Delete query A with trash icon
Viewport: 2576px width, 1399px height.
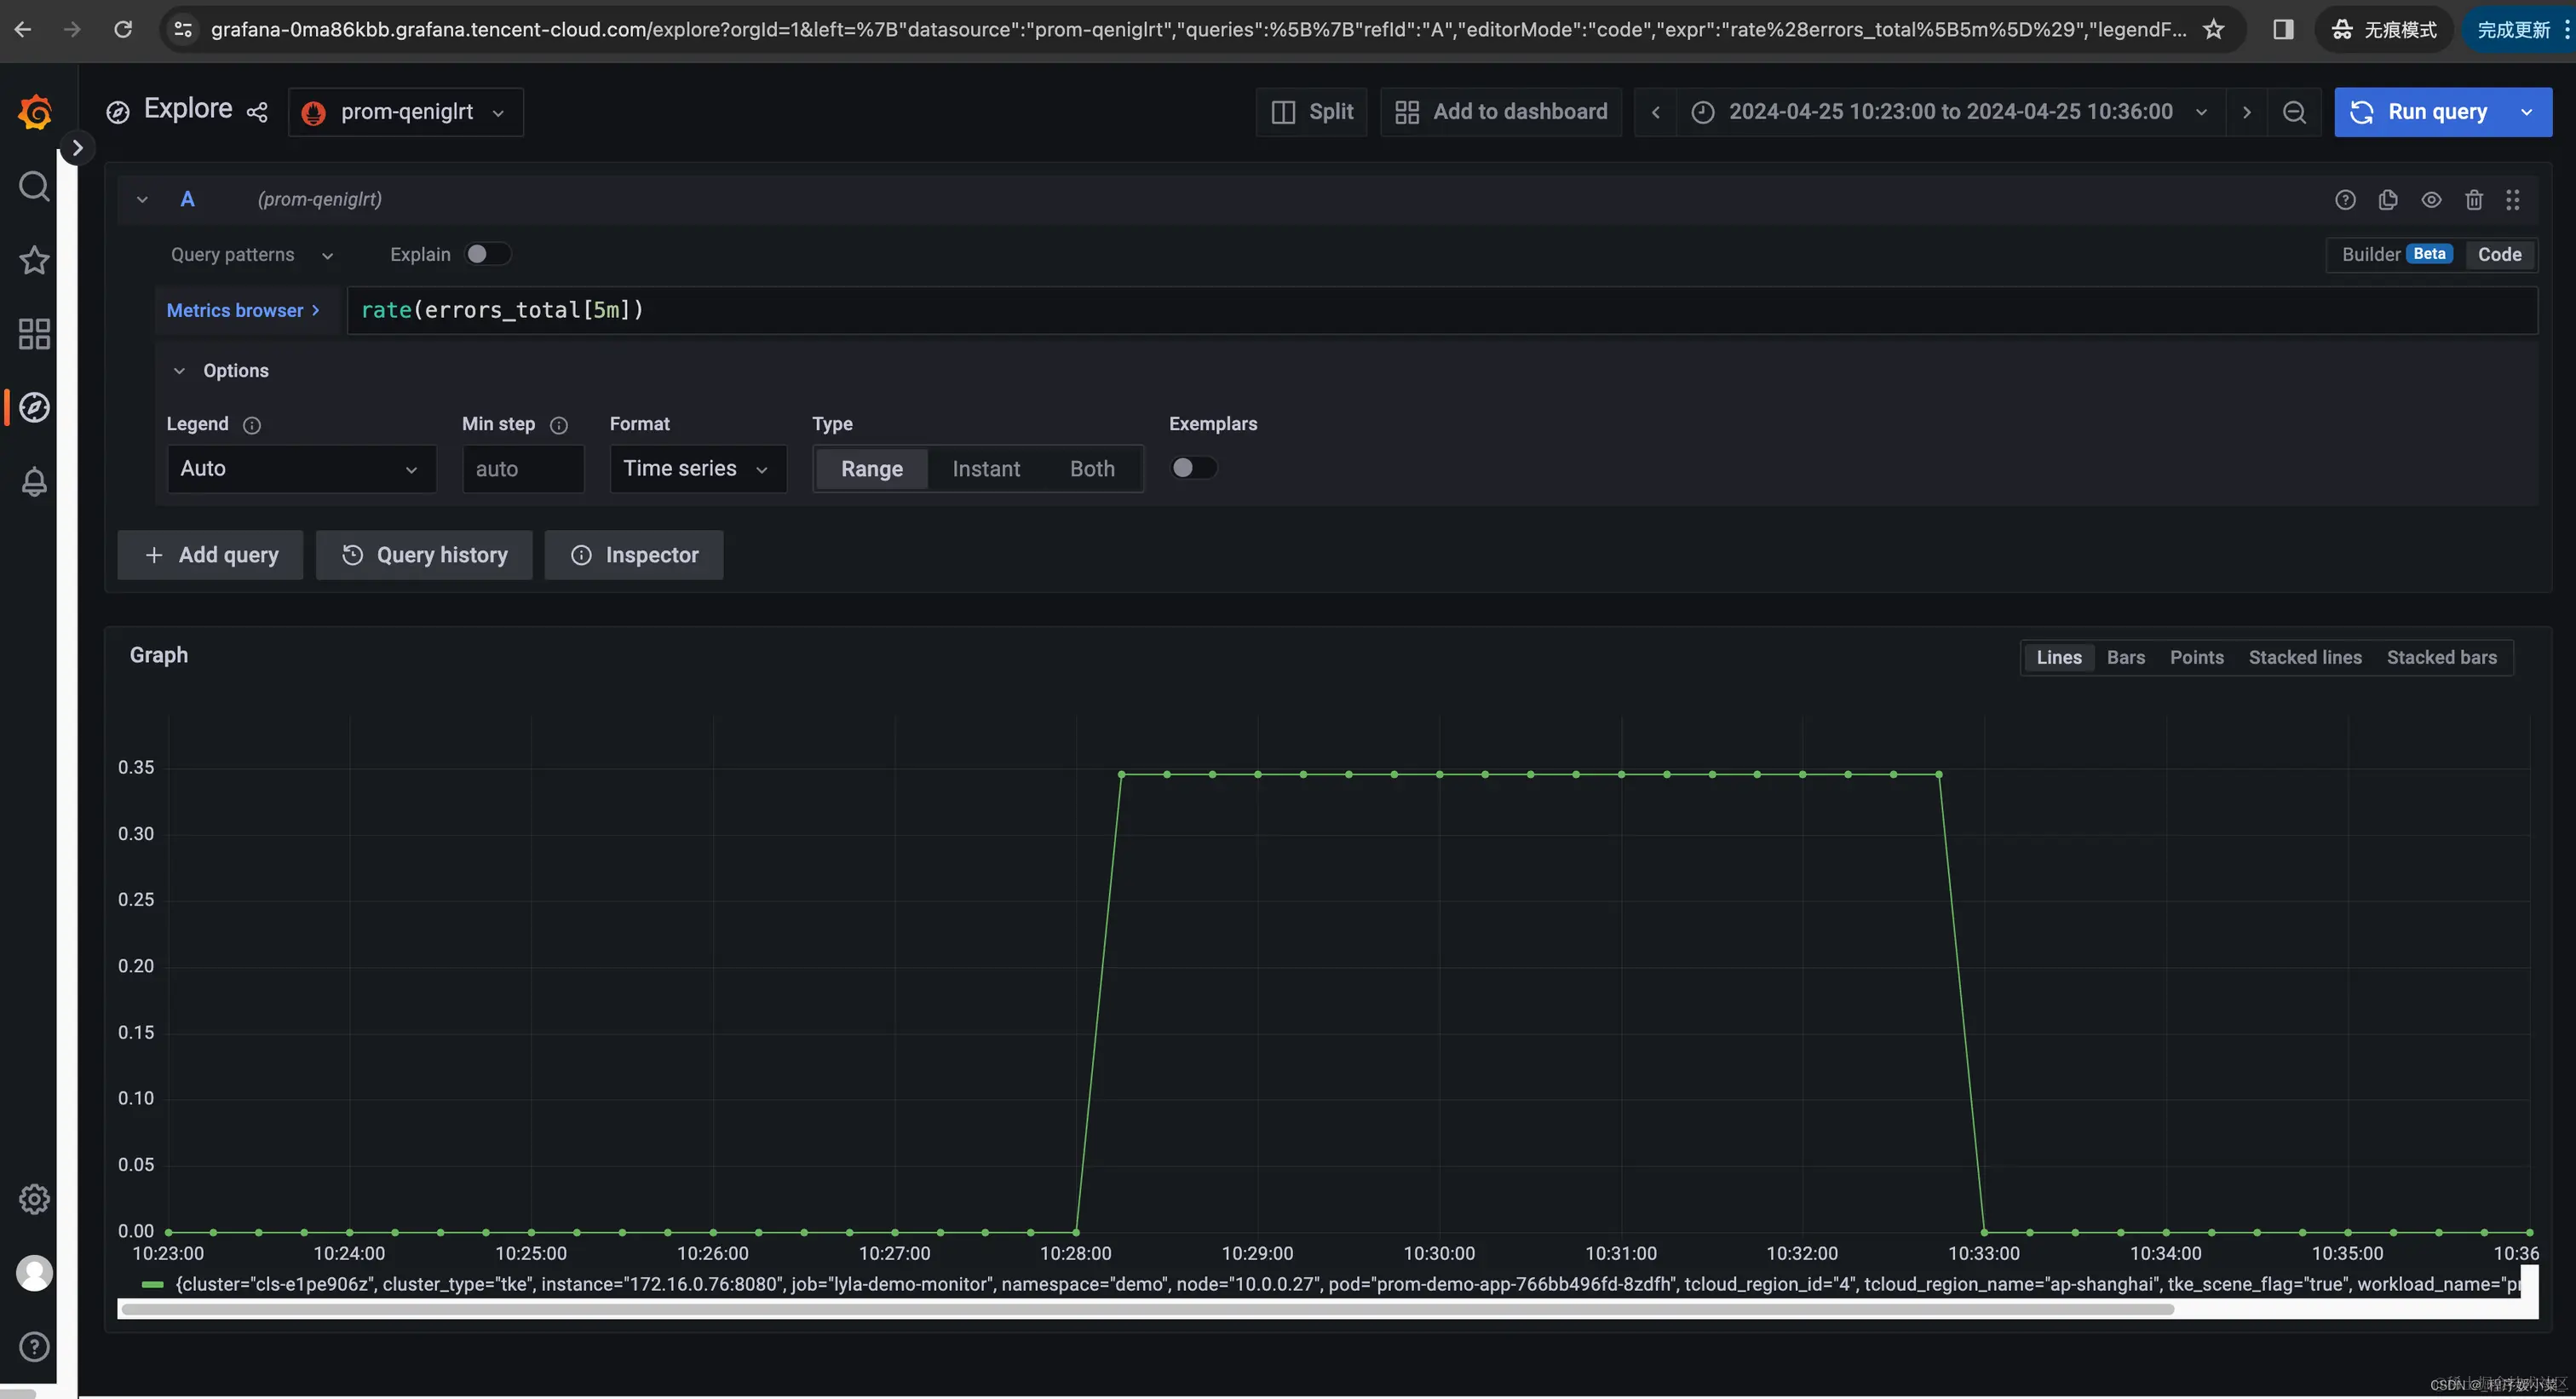point(2473,200)
